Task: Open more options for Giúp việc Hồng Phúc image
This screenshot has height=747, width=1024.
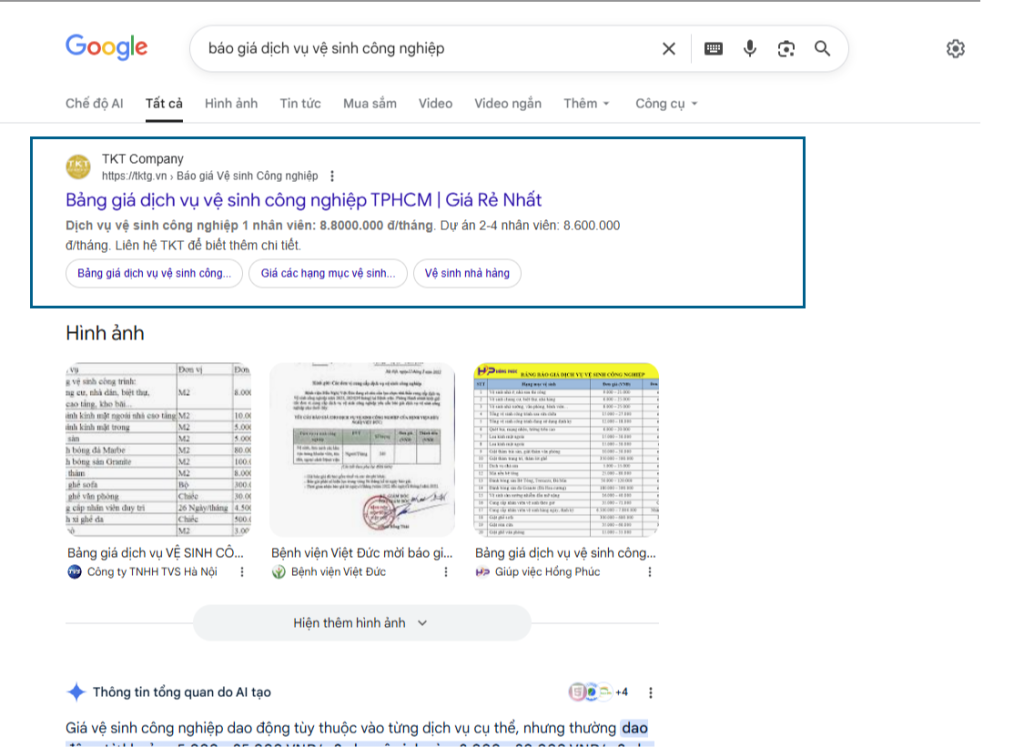Action: tap(650, 572)
